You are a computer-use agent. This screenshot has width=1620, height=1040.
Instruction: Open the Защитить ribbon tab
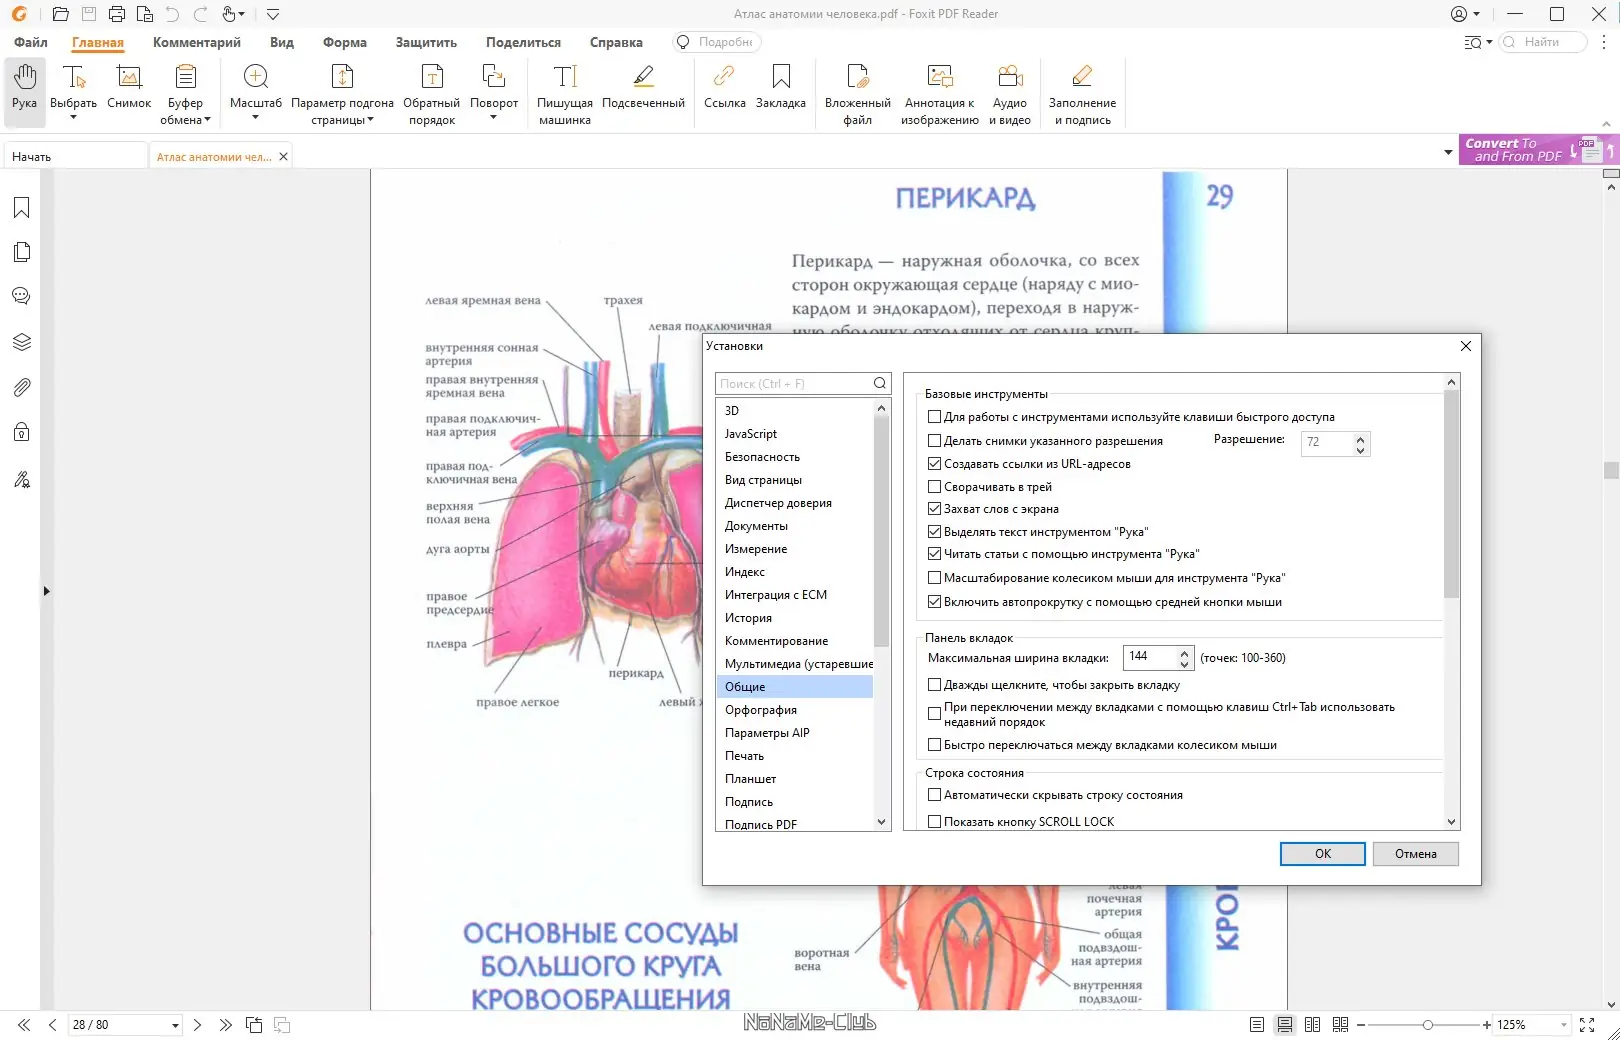[426, 42]
